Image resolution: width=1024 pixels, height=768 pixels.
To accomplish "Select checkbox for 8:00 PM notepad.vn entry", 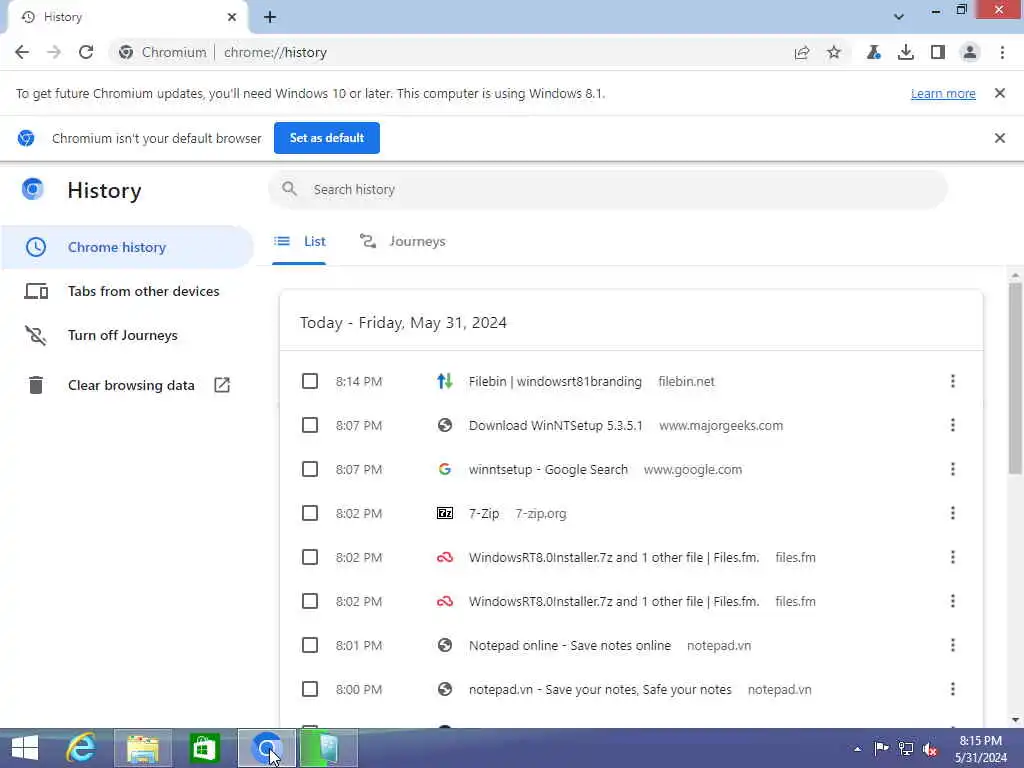I will [310, 689].
